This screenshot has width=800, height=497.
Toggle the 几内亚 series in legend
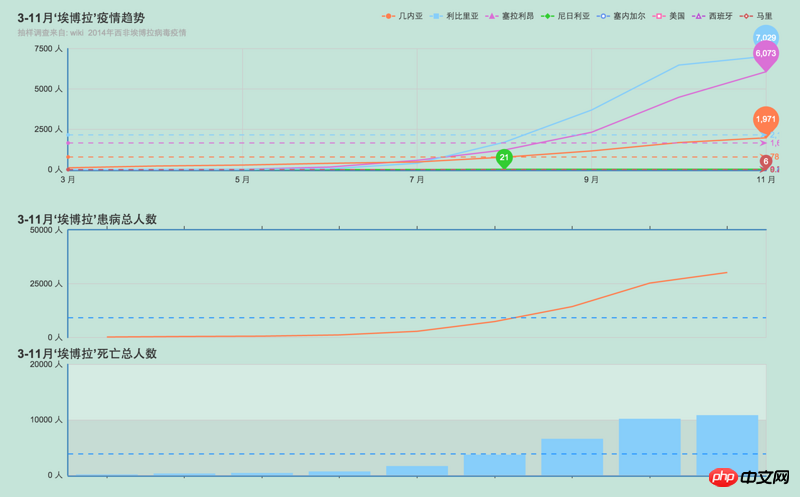(x=403, y=17)
